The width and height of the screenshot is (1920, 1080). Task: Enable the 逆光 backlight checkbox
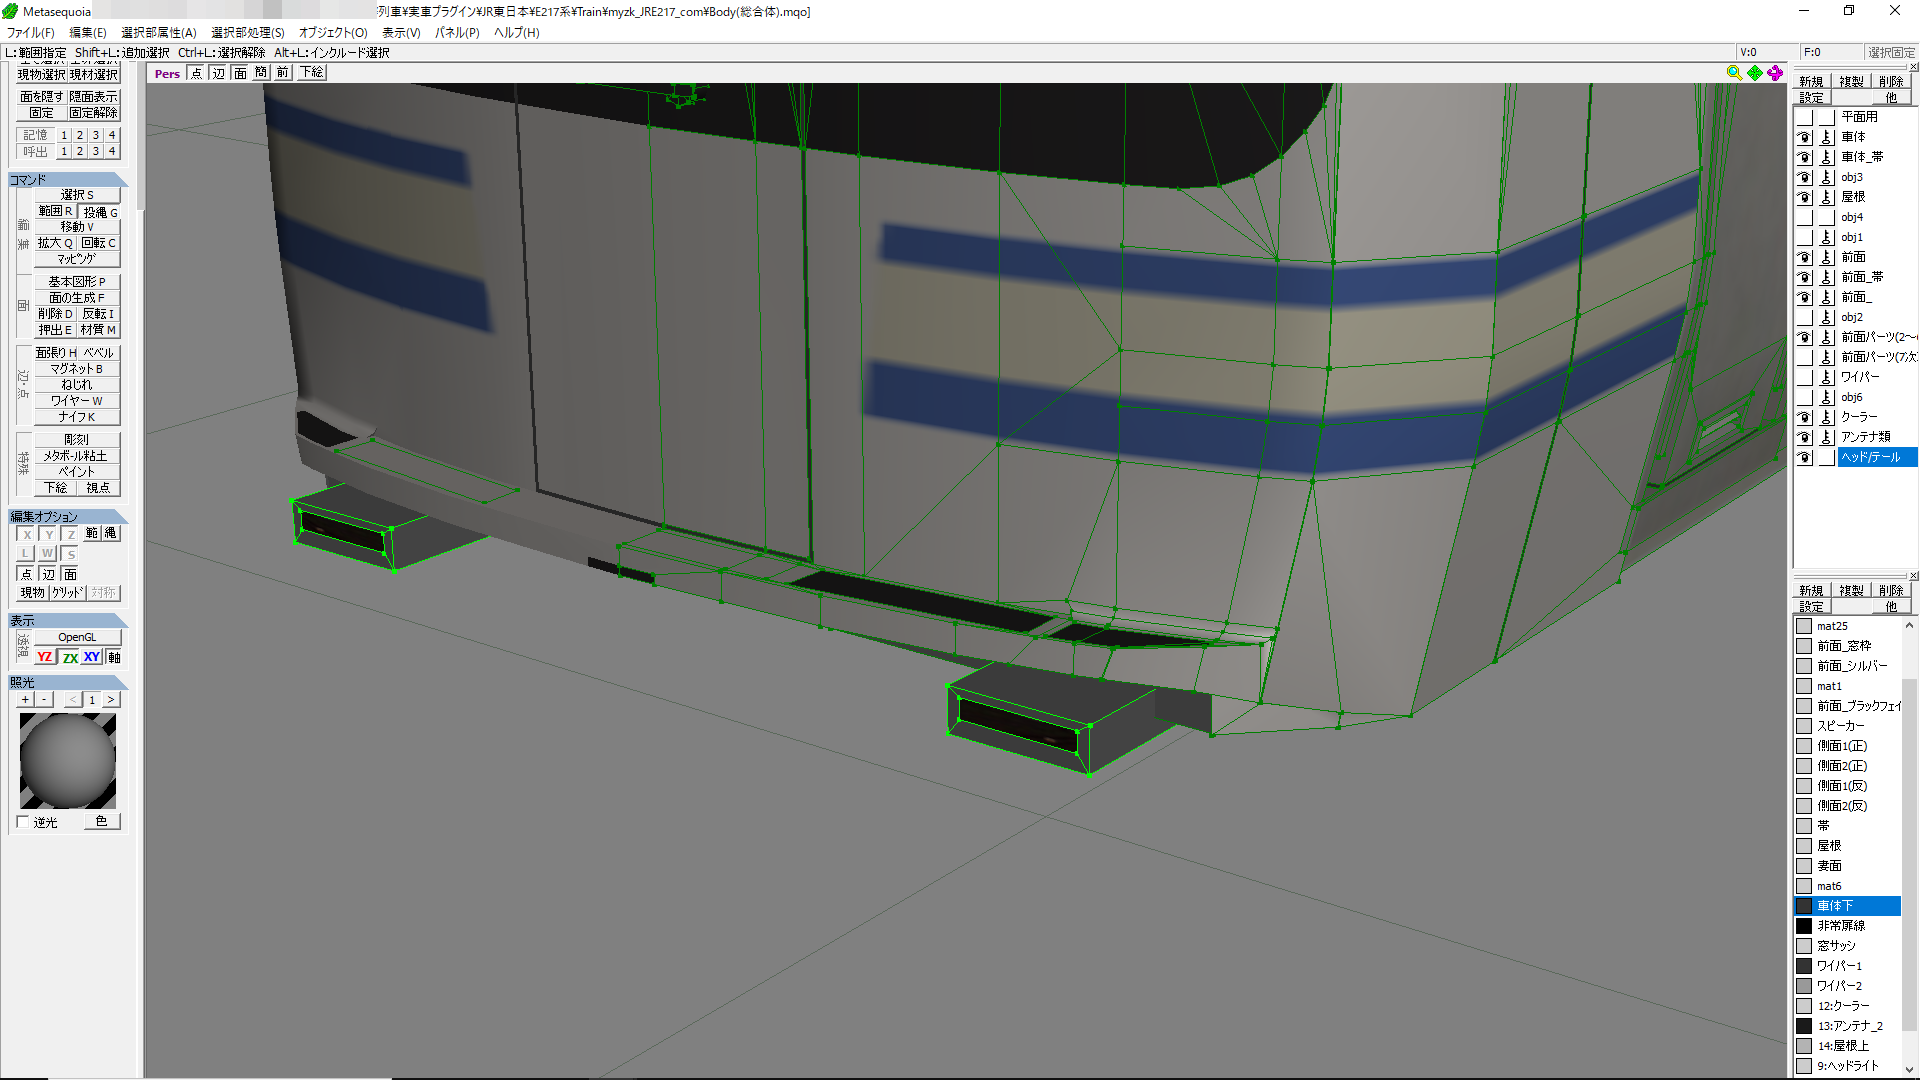coord(23,822)
